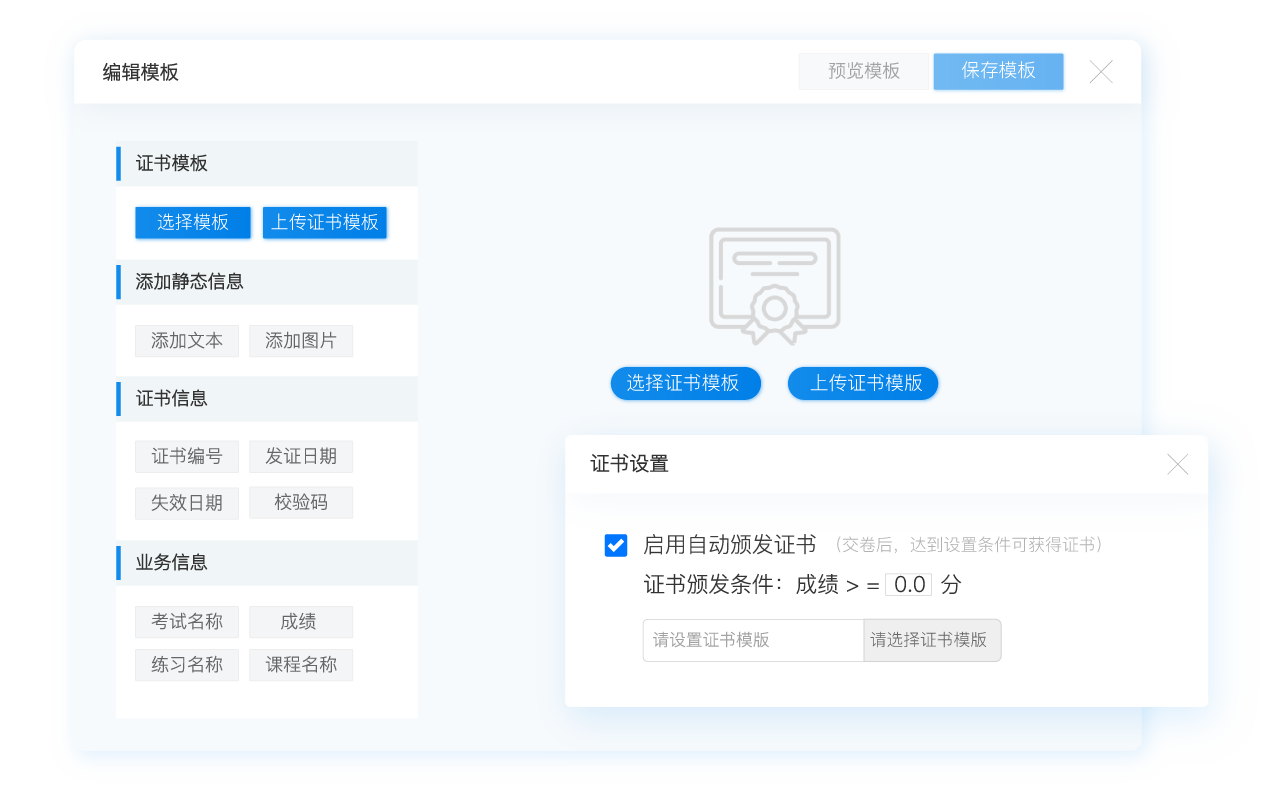
Task: Insert an image via 添加图片
Action: click(301, 341)
